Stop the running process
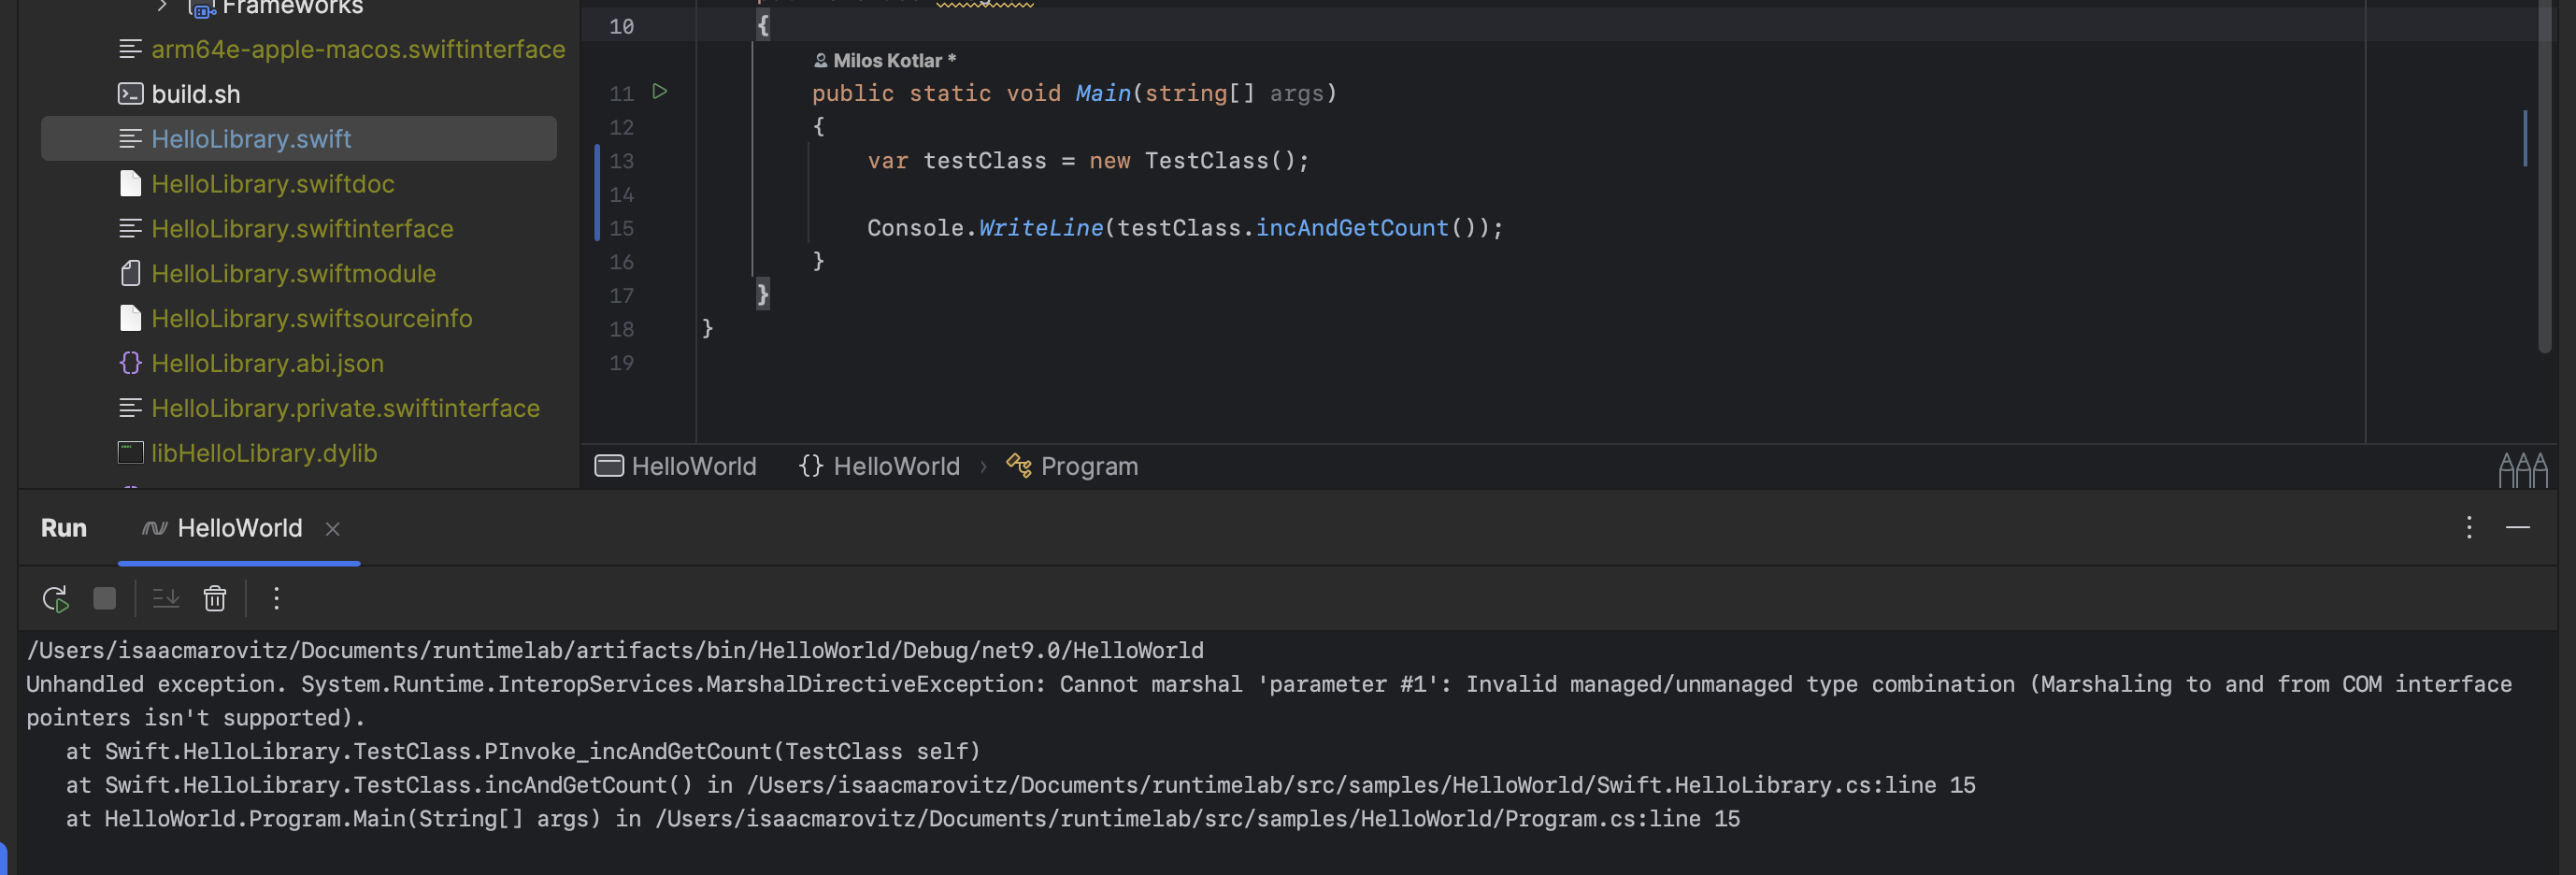Screen dimensions: 2576x875 [104, 598]
